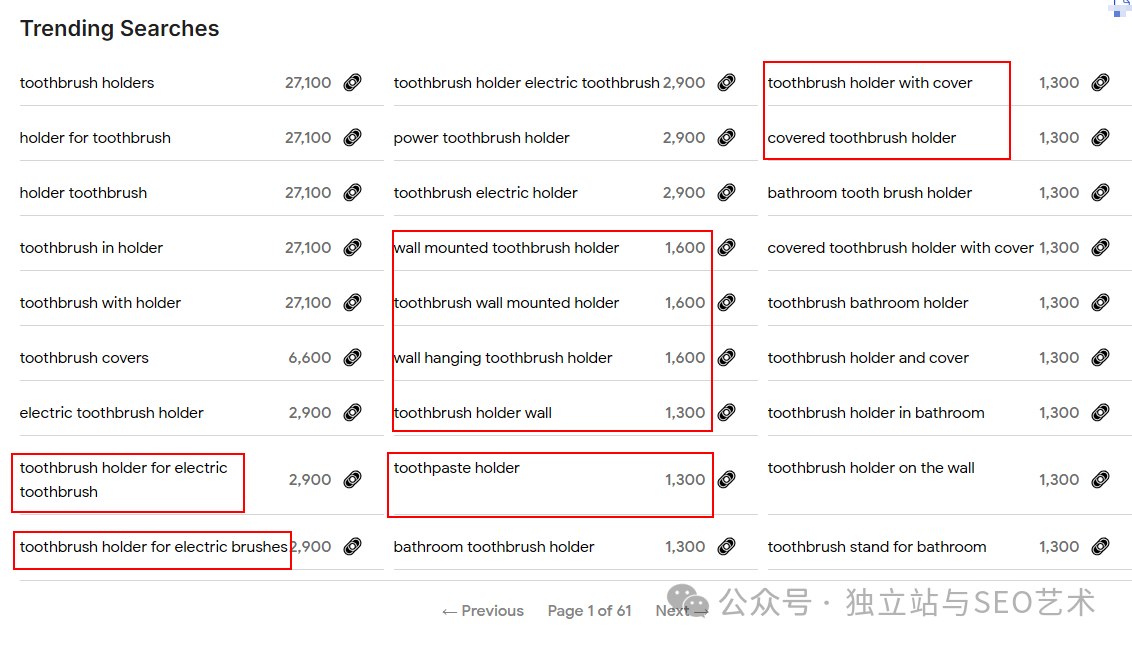Image resolution: width=1132 pixels, height=647 pixels.
Task: Select 'toothbrush holder for electric brushes' keyword
Action: coord(153,547)
